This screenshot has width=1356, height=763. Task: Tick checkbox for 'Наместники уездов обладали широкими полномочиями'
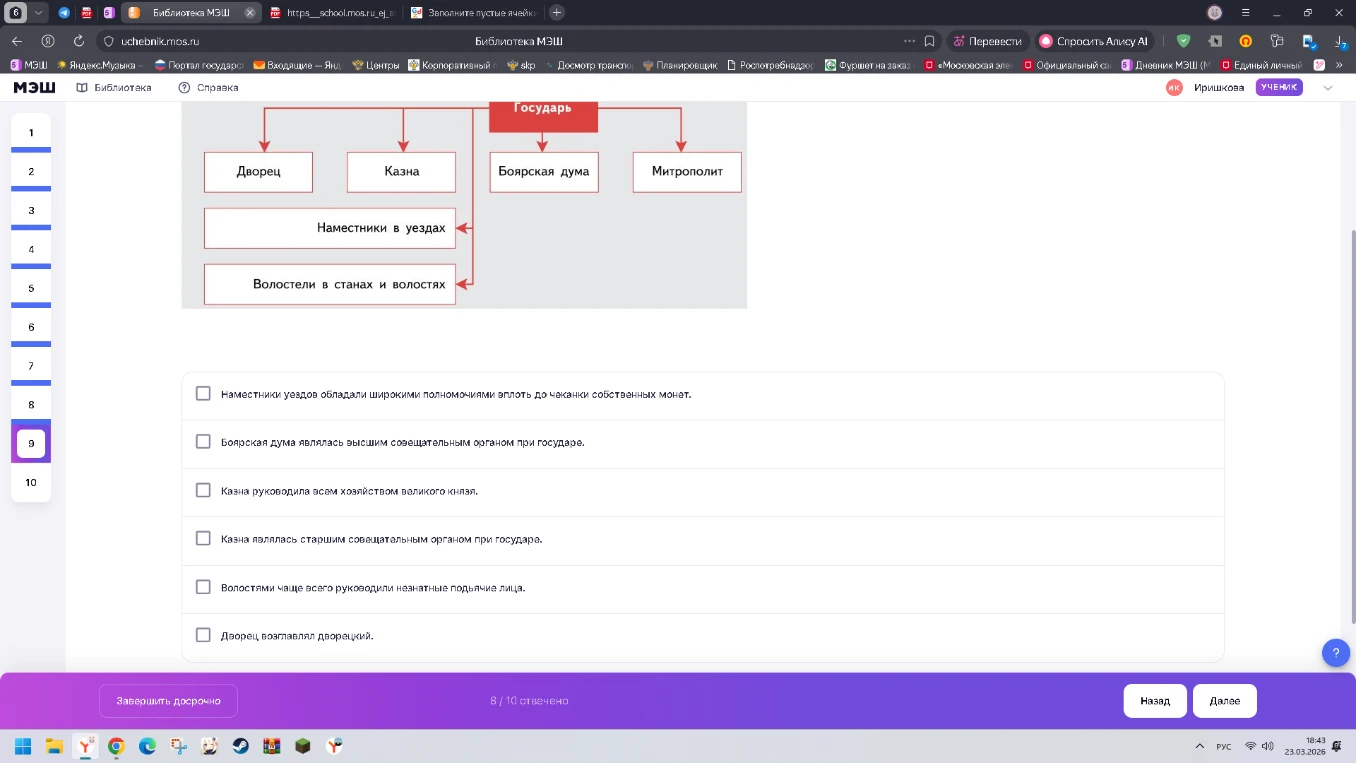pos(203,393)
